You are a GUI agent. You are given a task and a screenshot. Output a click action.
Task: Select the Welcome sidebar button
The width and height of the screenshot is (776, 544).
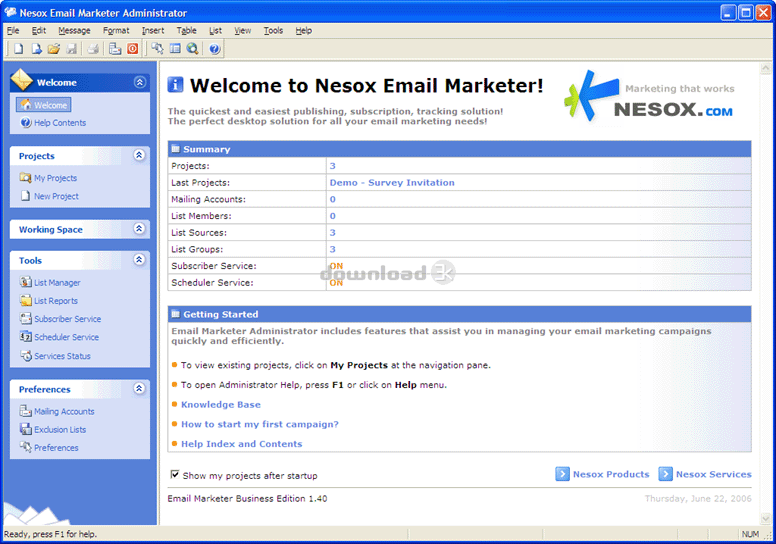tap(44, 104)
